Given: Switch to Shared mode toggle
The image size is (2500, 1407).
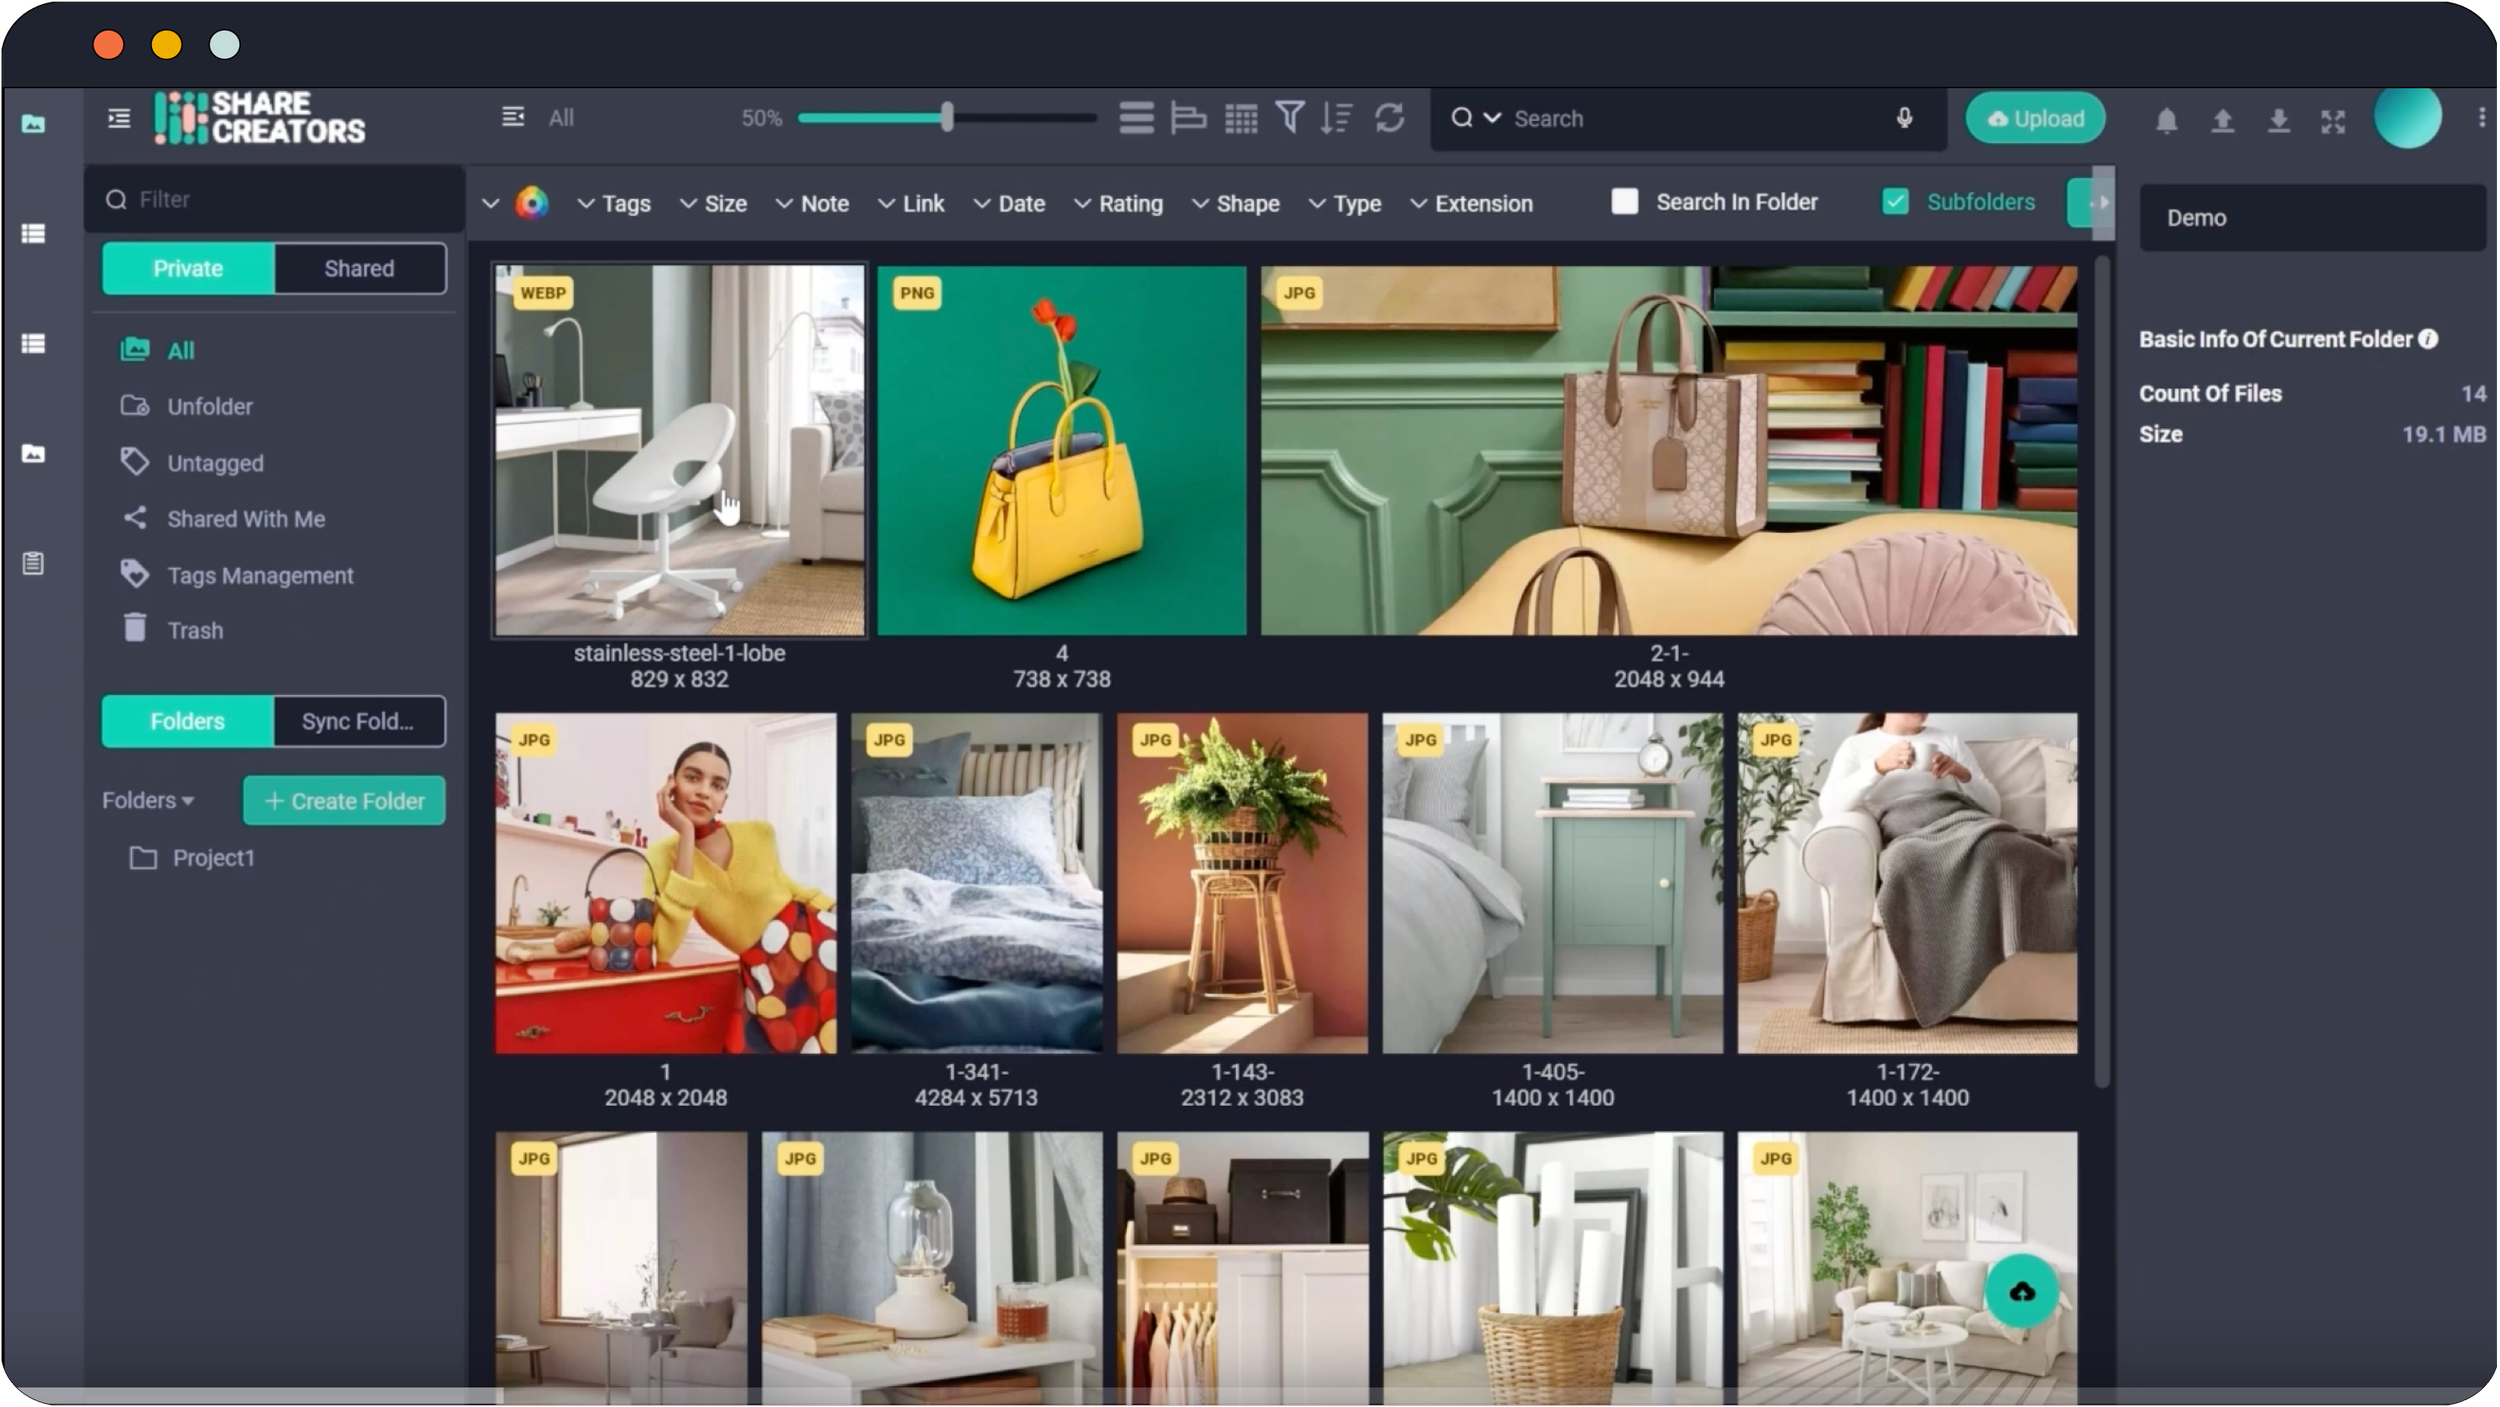Looking at the screenshot, I should 359,268.
